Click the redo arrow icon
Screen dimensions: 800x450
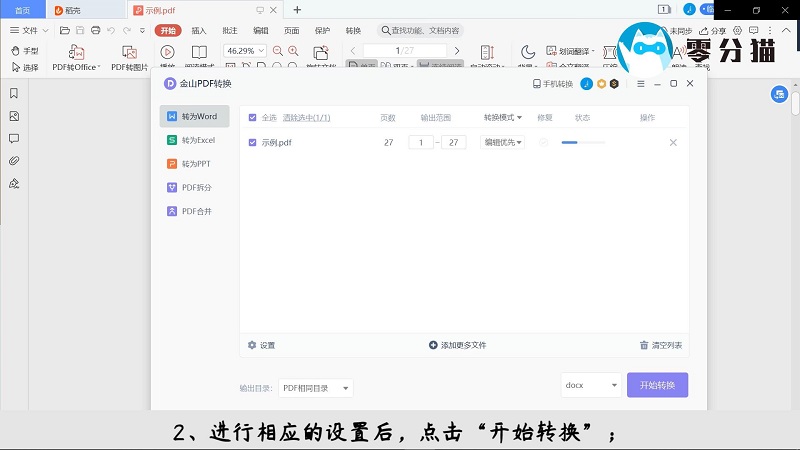tap(127, 31)
